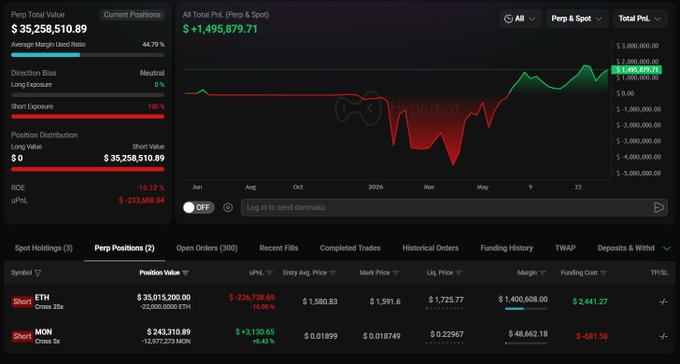Open the Perp & Spot dropdown

tap(577, 19)
